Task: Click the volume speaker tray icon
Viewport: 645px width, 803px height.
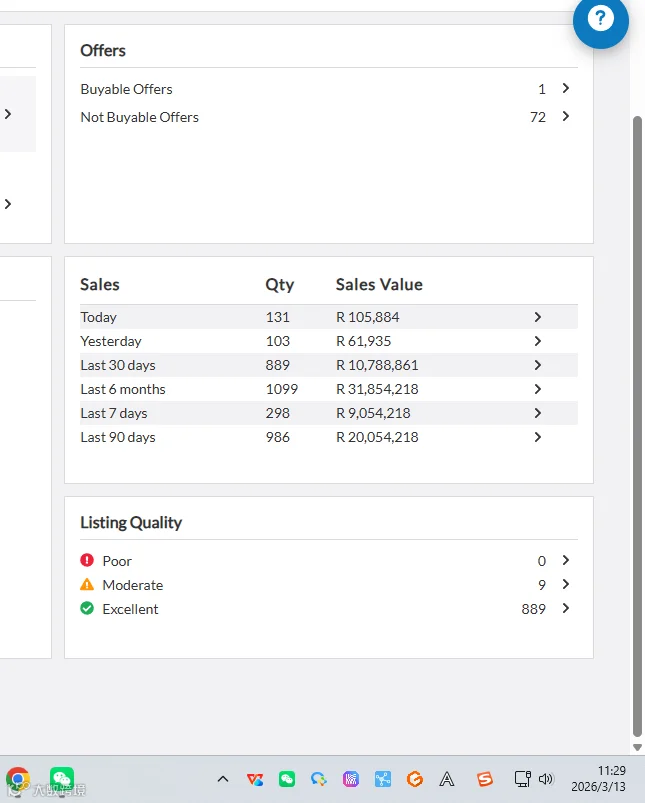Action: click(546, 779)
